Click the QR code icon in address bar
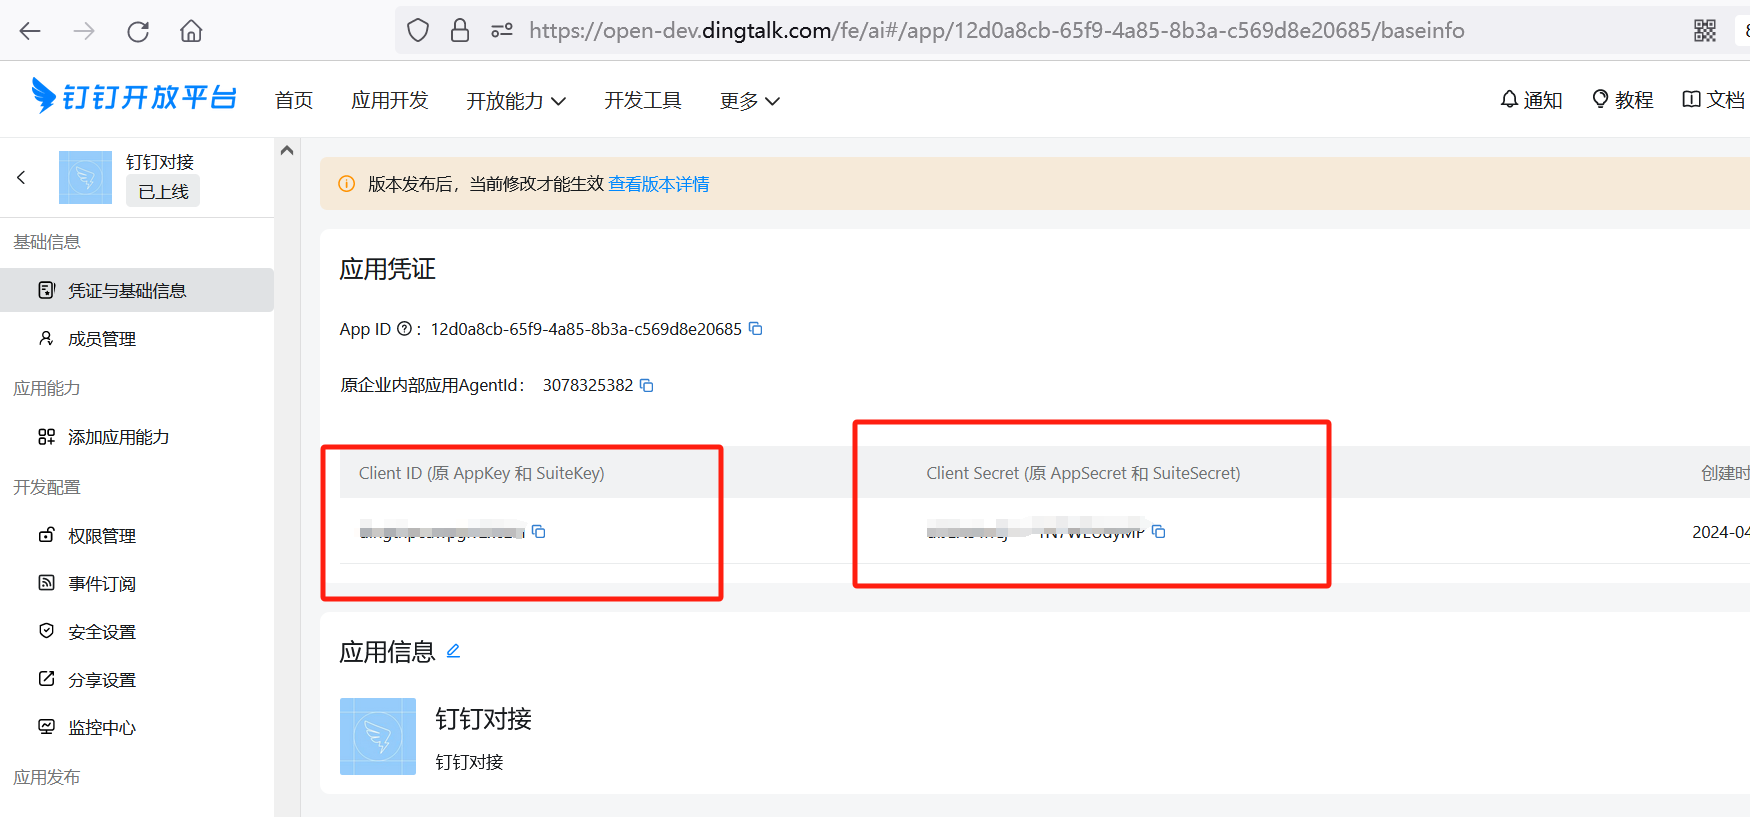Viewport: 1750px width, 817px height. pyautogui.click(x=1705, y=31)
